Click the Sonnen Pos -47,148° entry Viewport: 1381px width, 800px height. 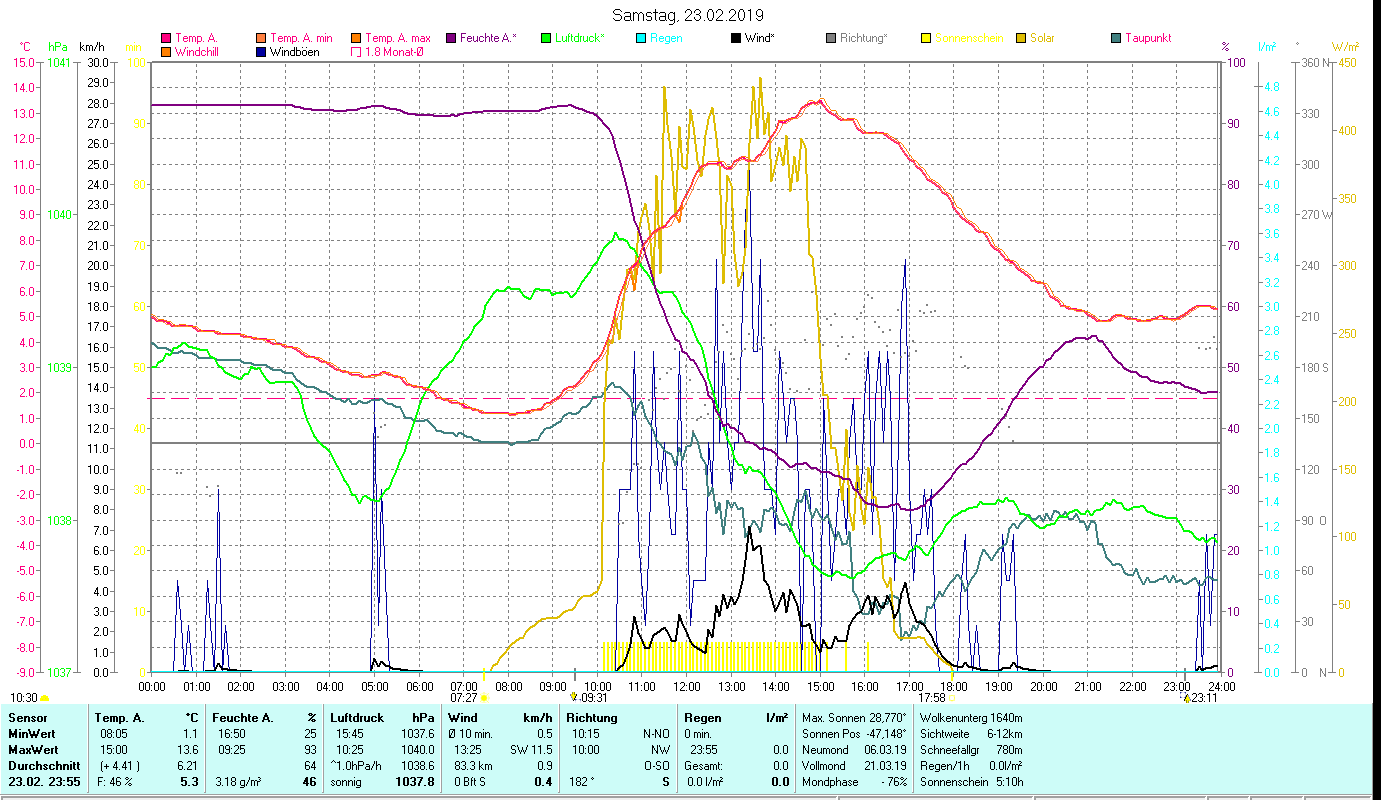(854, 734)
